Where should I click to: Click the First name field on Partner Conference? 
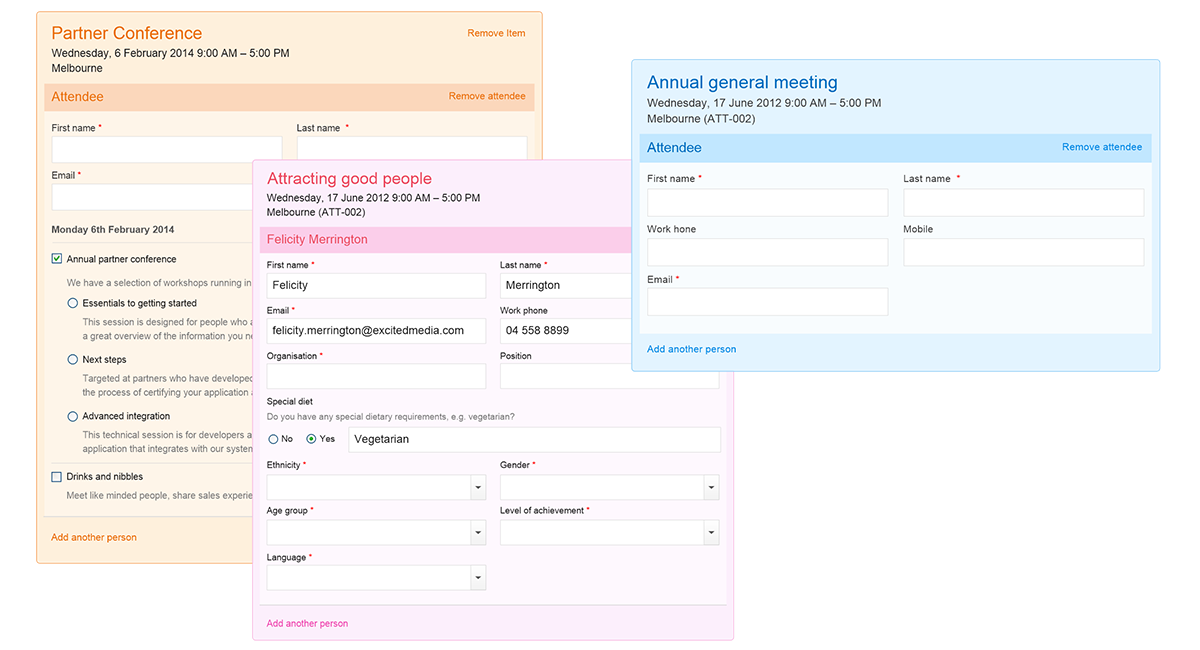(x=165, y=148)
